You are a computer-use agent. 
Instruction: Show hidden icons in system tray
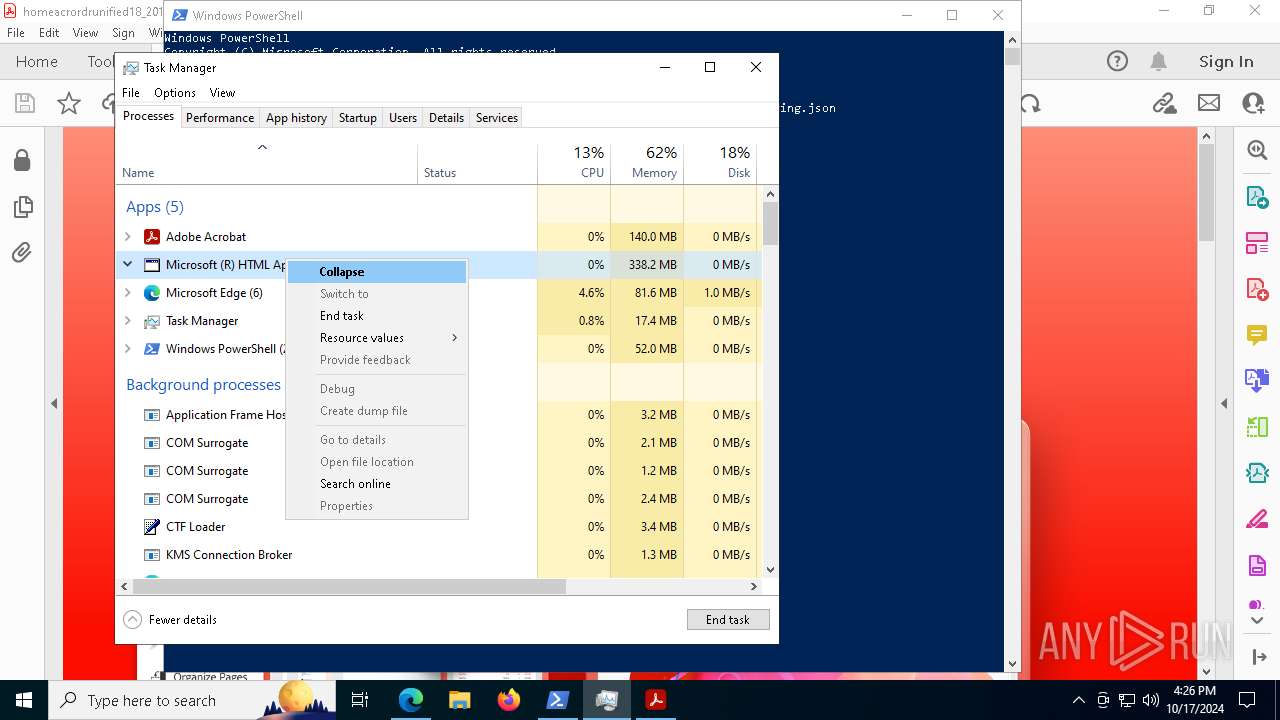click(x=1078, y=700)
